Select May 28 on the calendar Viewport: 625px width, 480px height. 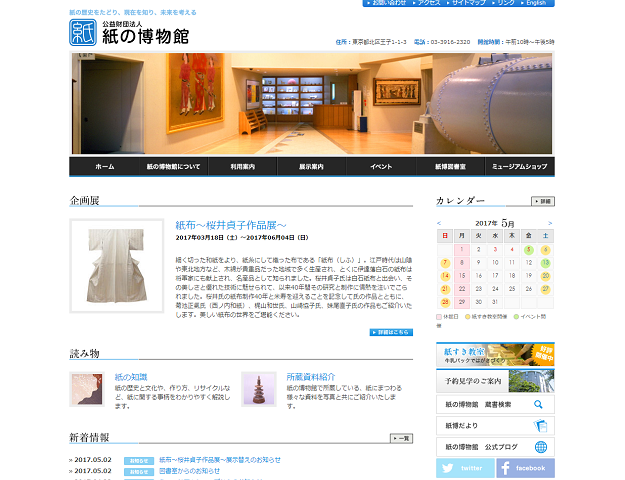pyautogui.click(x=445, y=302)
